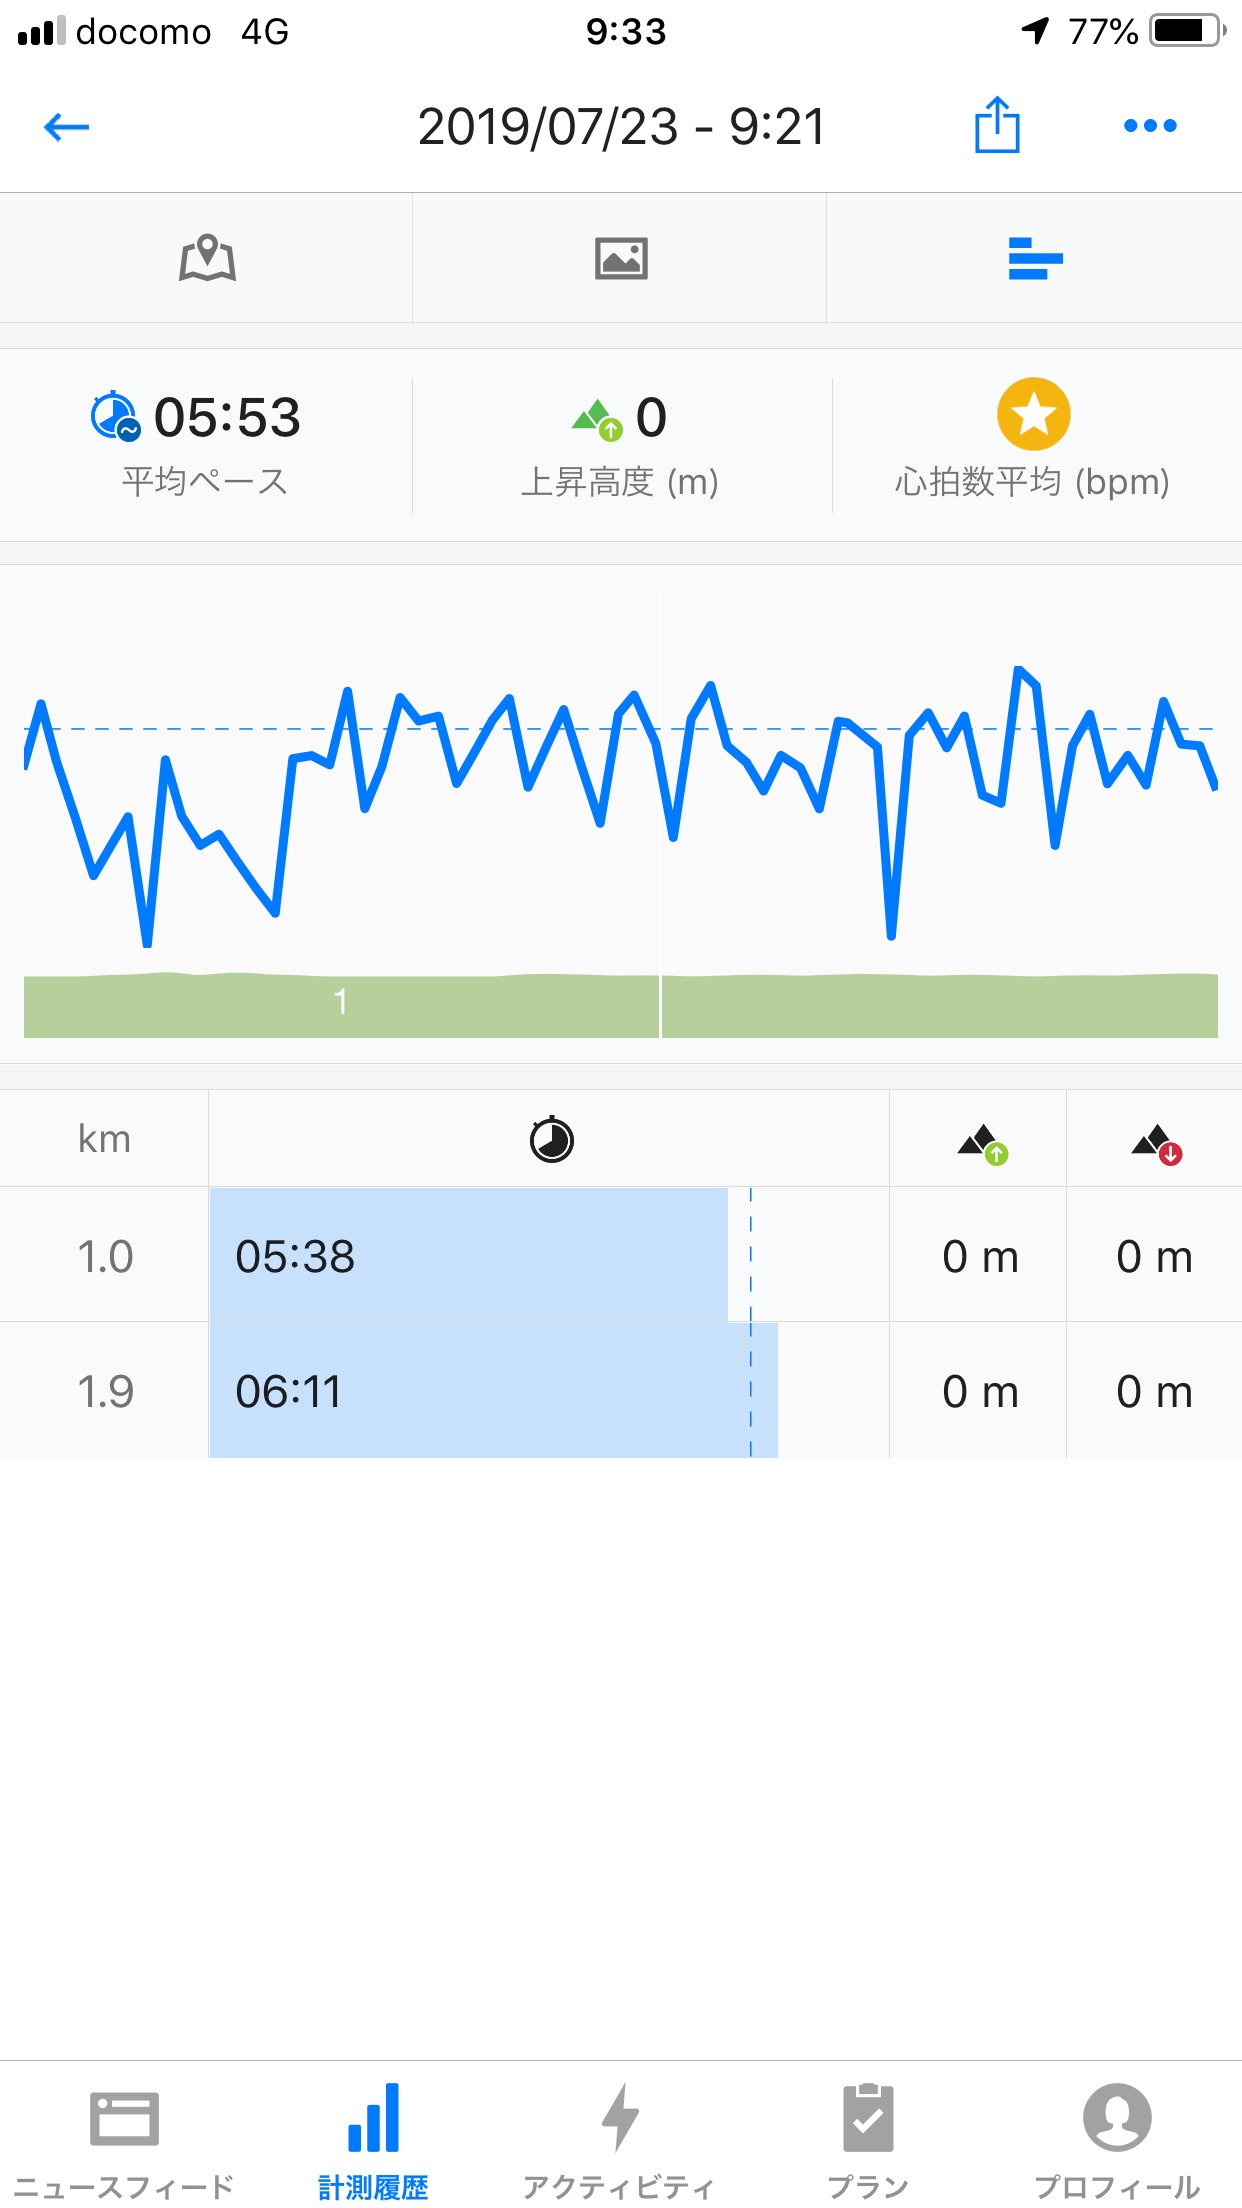Go to the プロフィール tab

point(1117,2138)
